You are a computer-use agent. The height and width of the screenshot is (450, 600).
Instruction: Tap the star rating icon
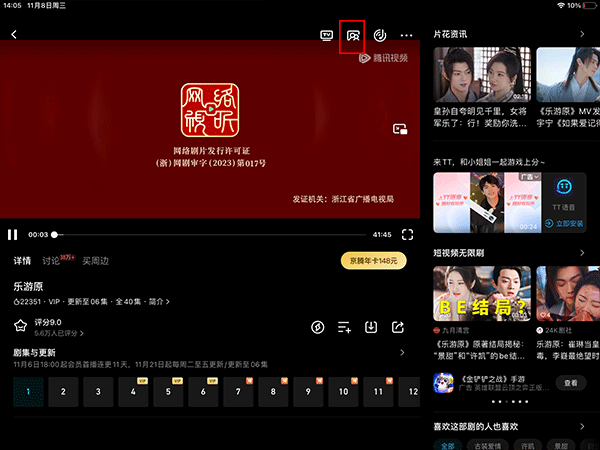20,326
